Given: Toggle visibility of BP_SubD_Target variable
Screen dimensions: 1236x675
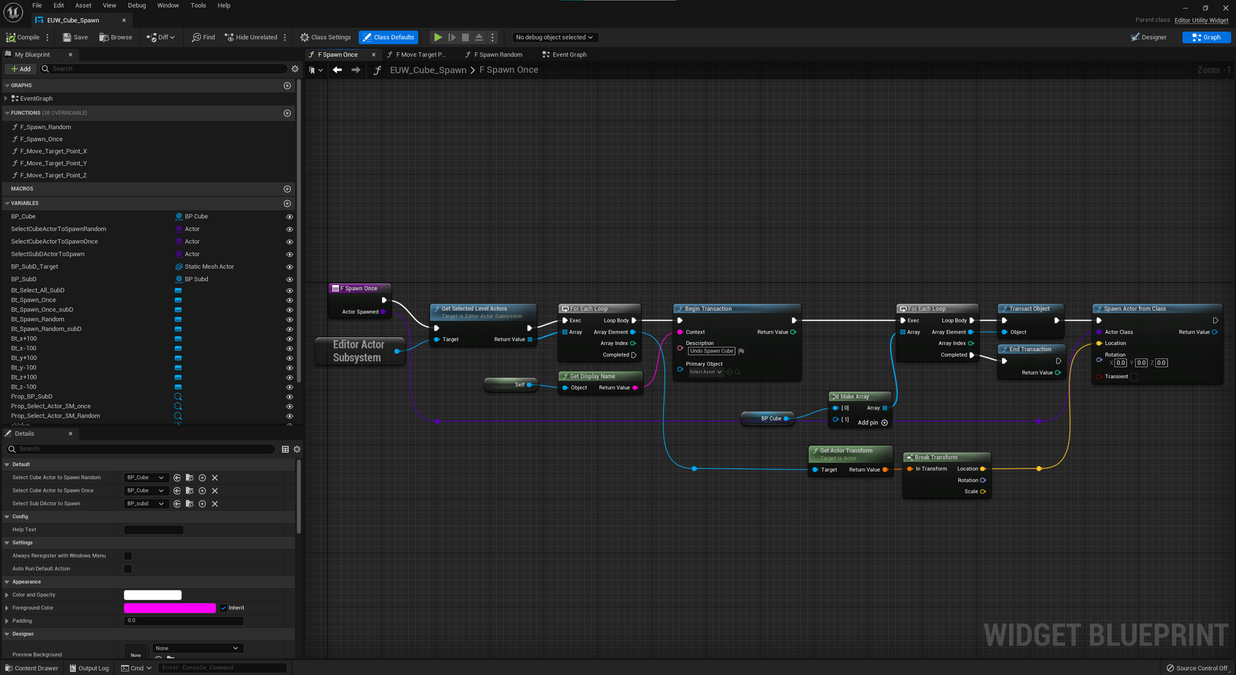Looking at the screenshot, I should [290, 267].
